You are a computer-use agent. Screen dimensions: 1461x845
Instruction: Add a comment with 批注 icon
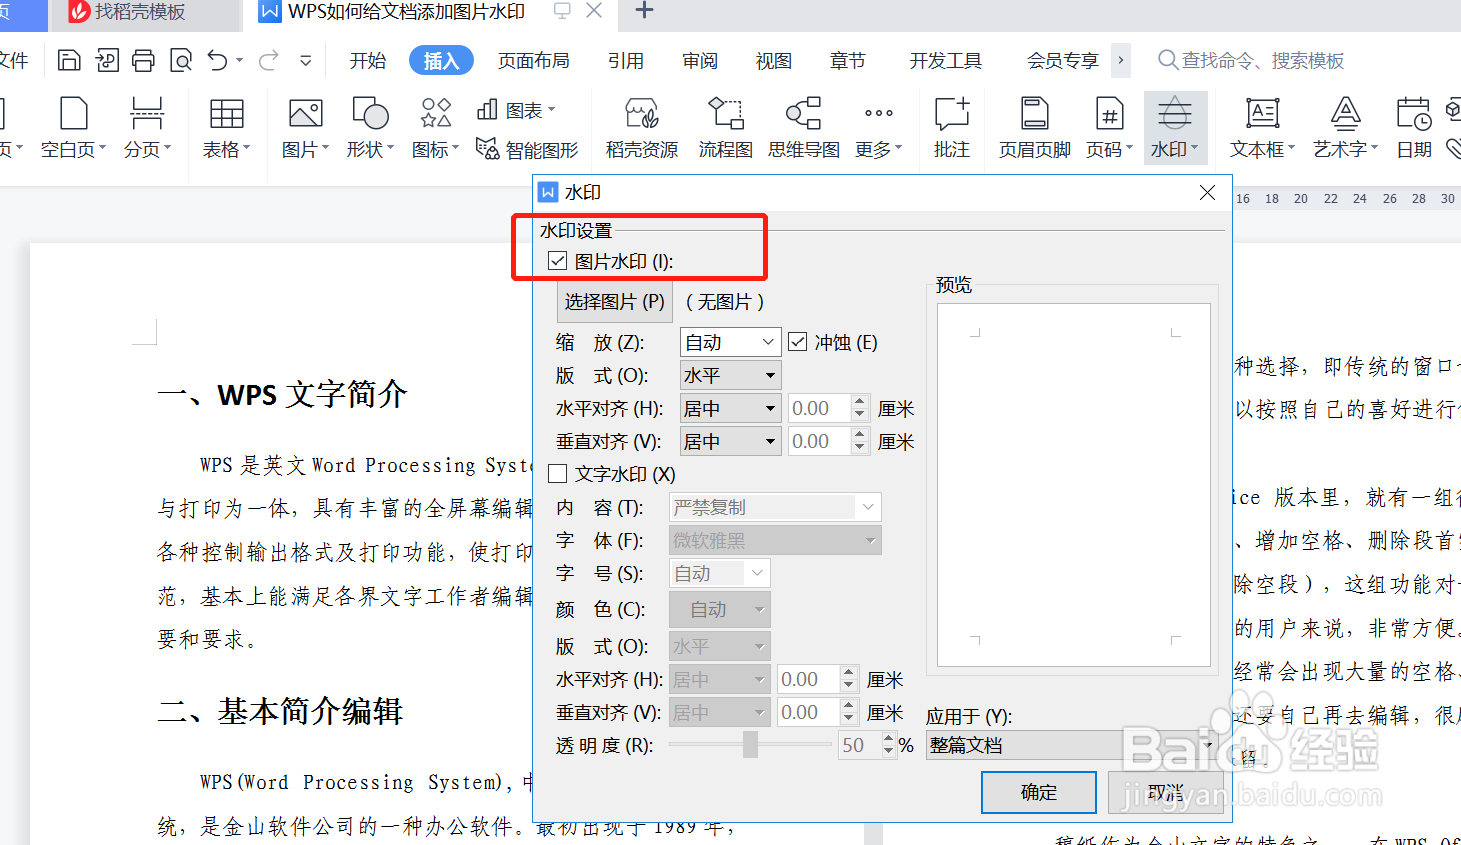tap(951, 114)
